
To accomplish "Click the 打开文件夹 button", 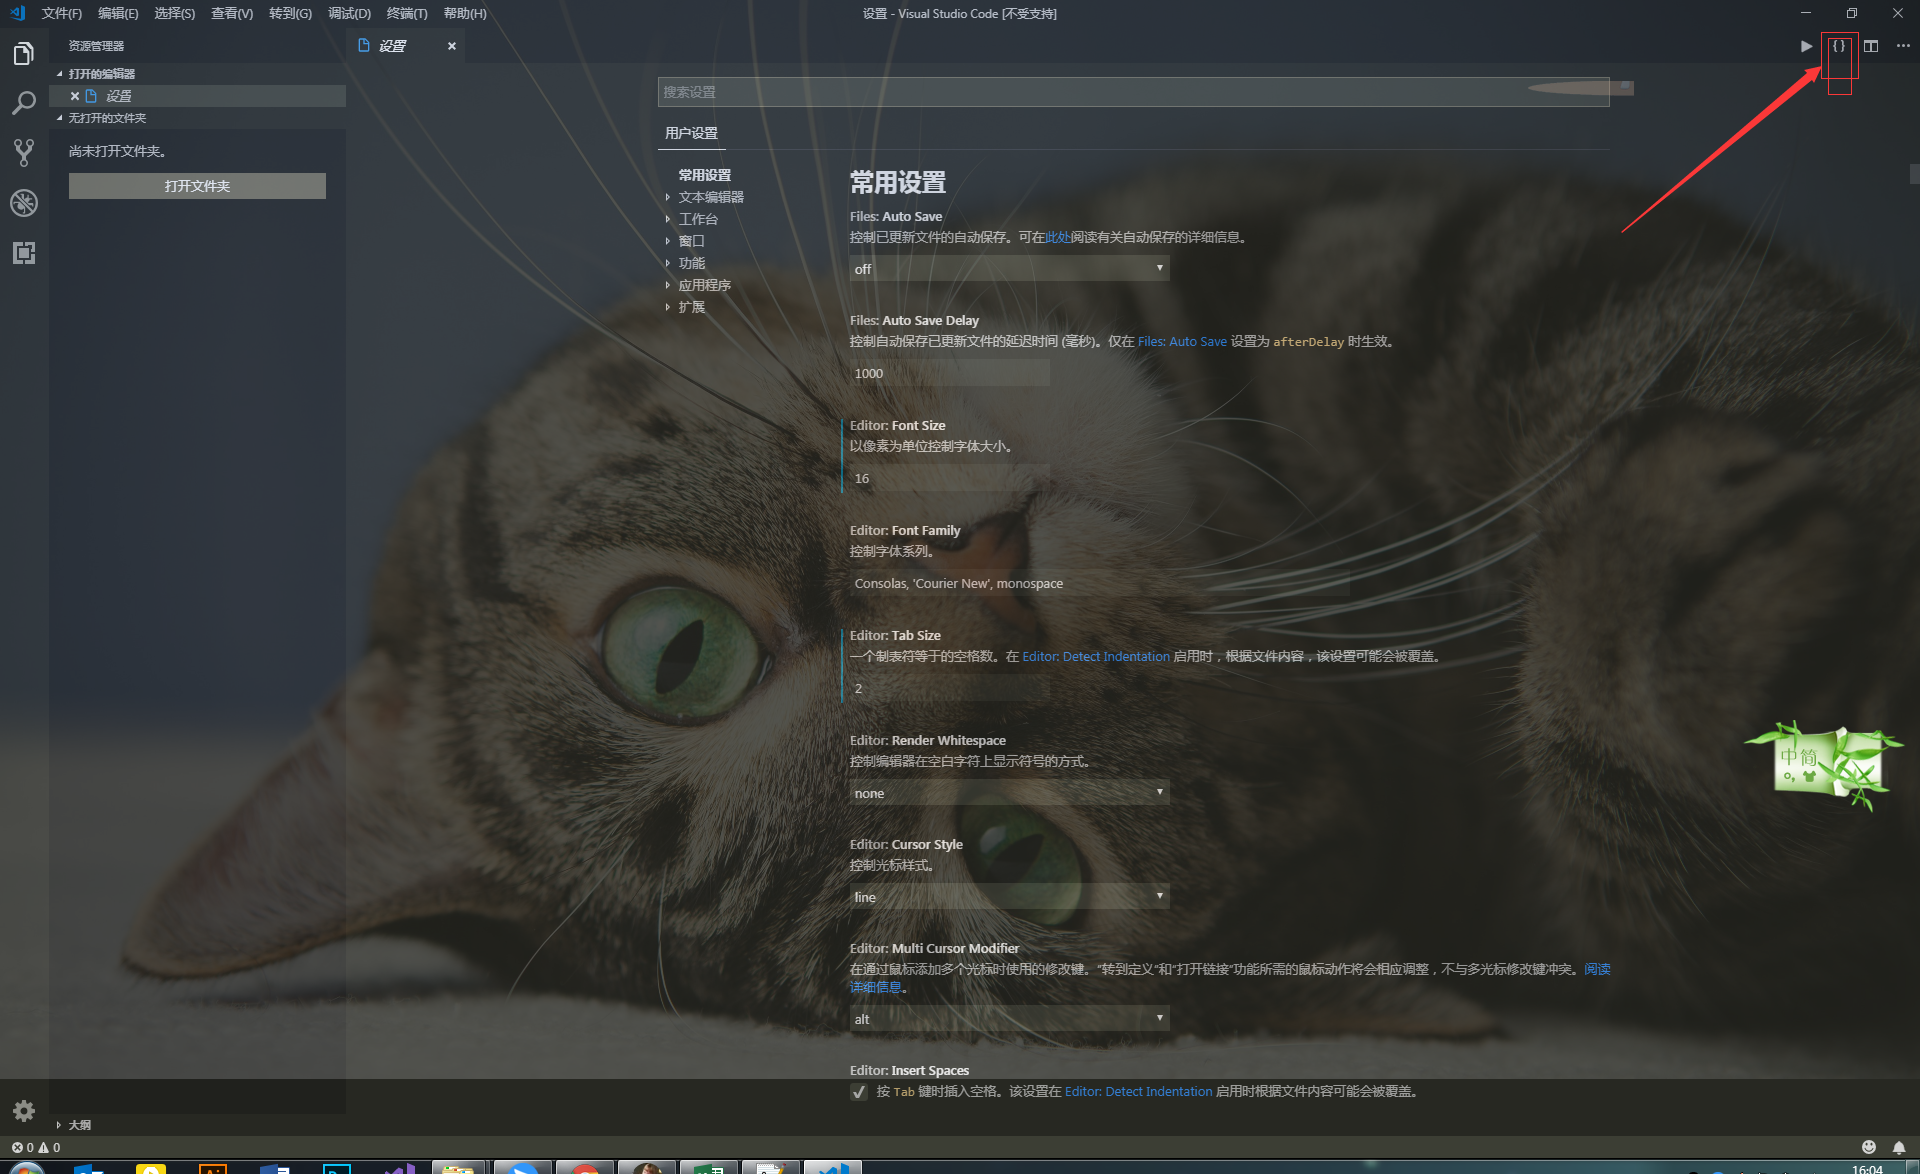I will pos(197,186).
